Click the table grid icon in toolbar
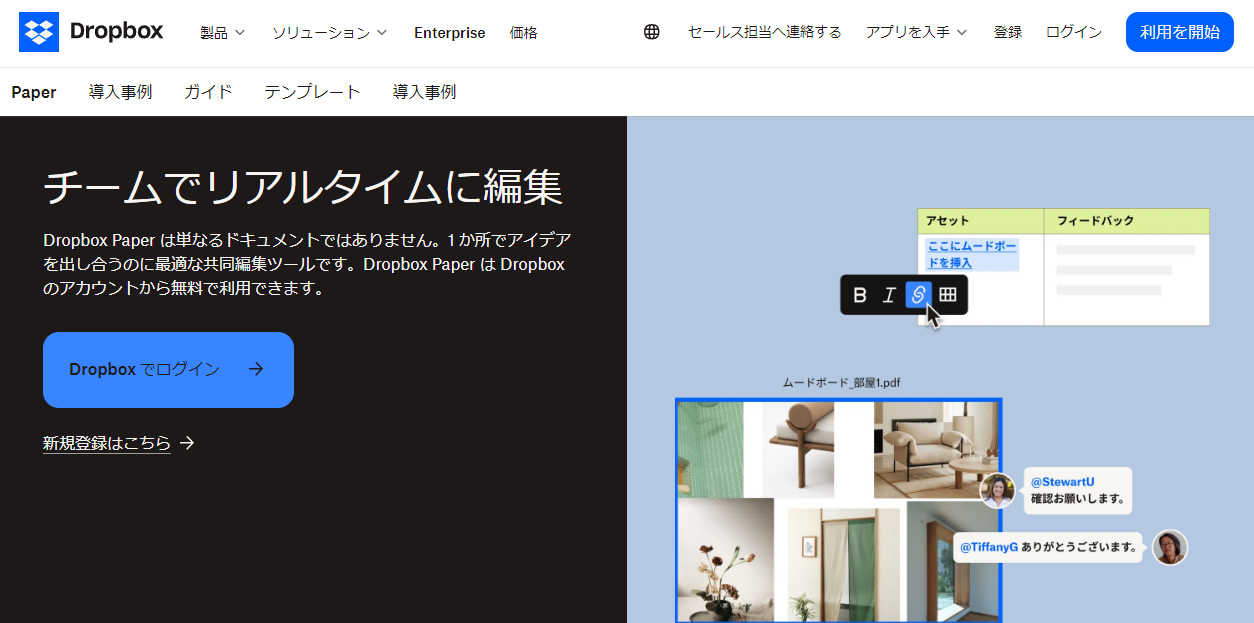This screenshot has width=1254, height=623. coord(948,294)
